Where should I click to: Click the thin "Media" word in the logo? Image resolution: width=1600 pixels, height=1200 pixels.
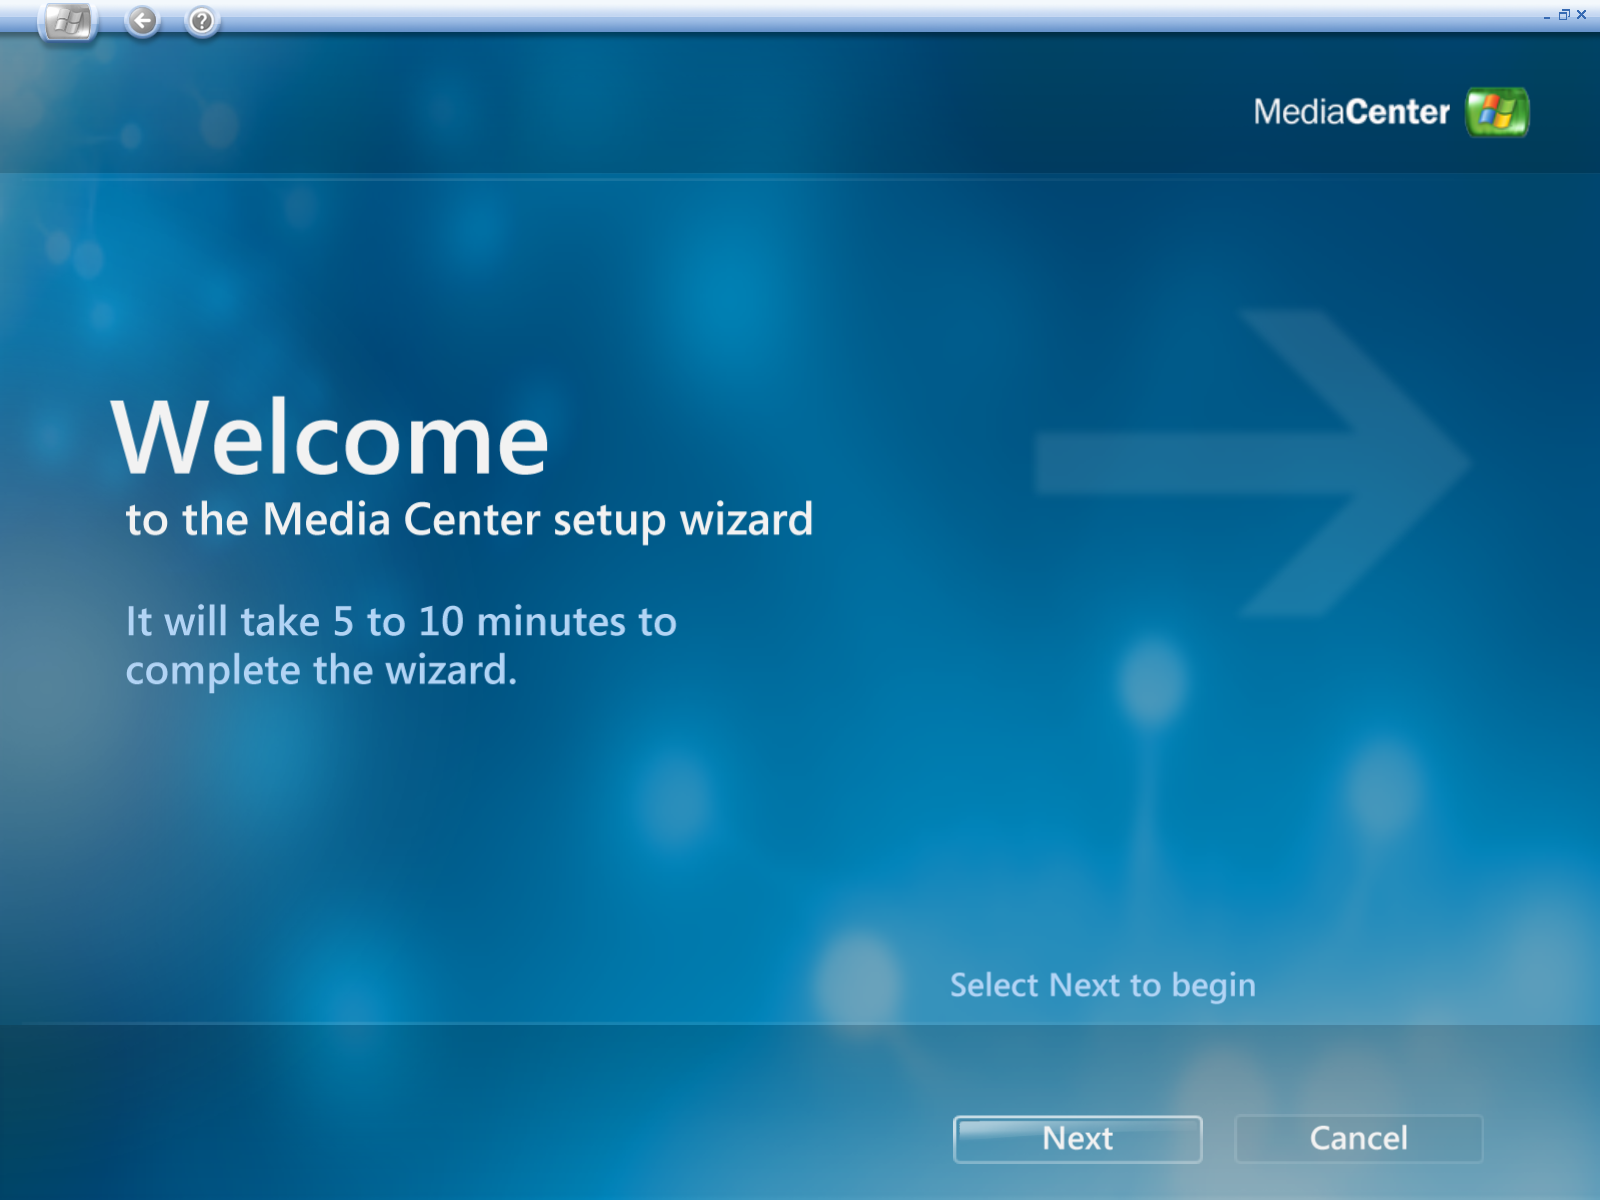pyautogui.click(x=1299, y=112)
